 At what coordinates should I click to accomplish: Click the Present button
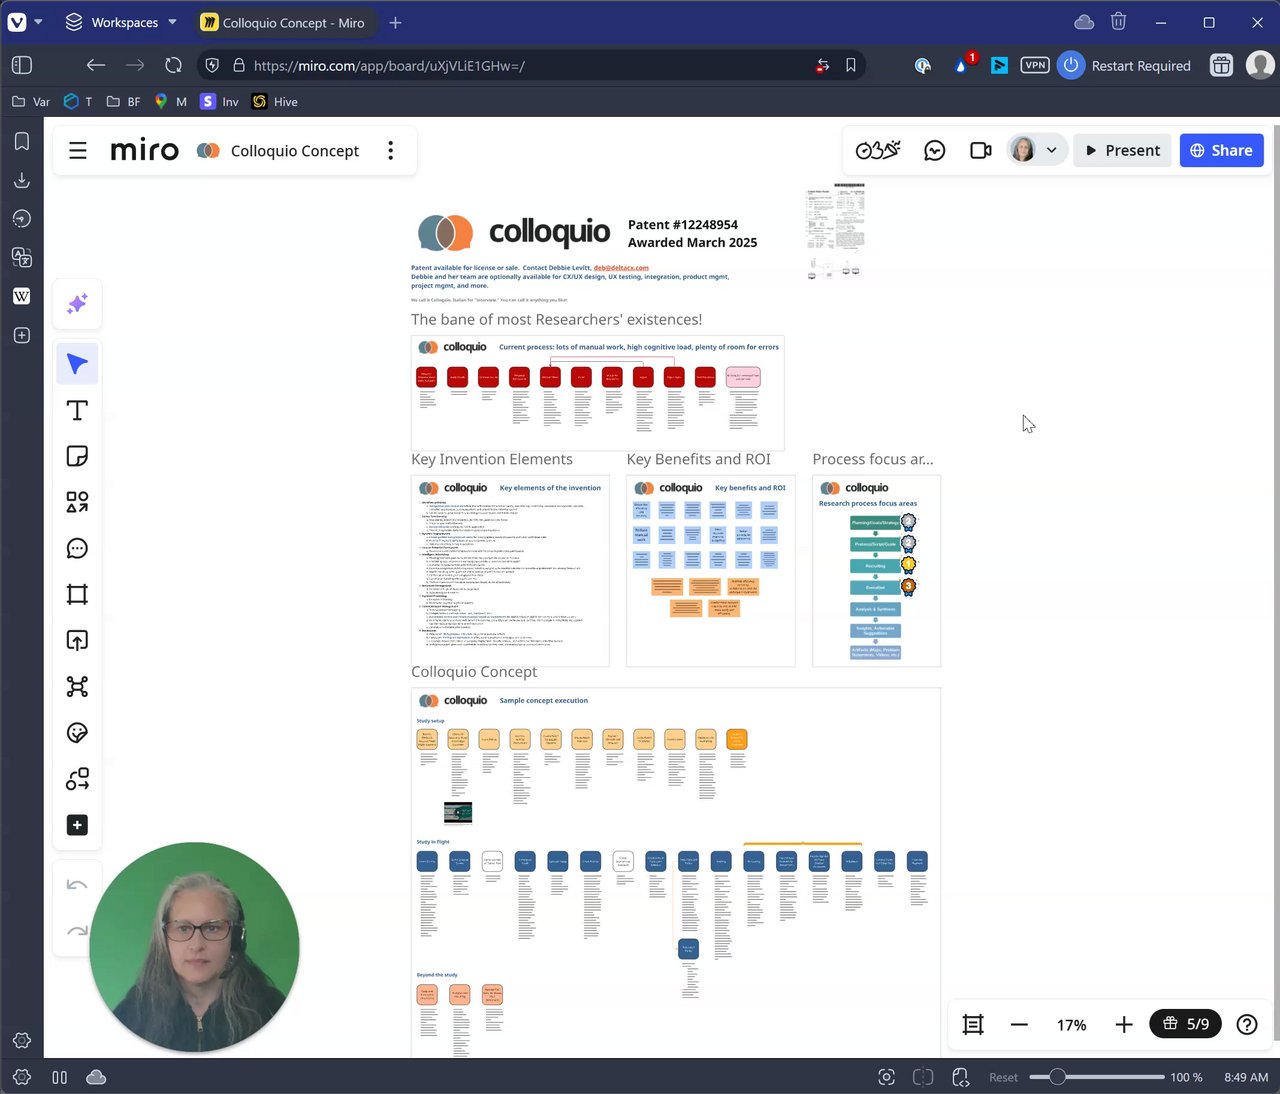(1123, 150)
